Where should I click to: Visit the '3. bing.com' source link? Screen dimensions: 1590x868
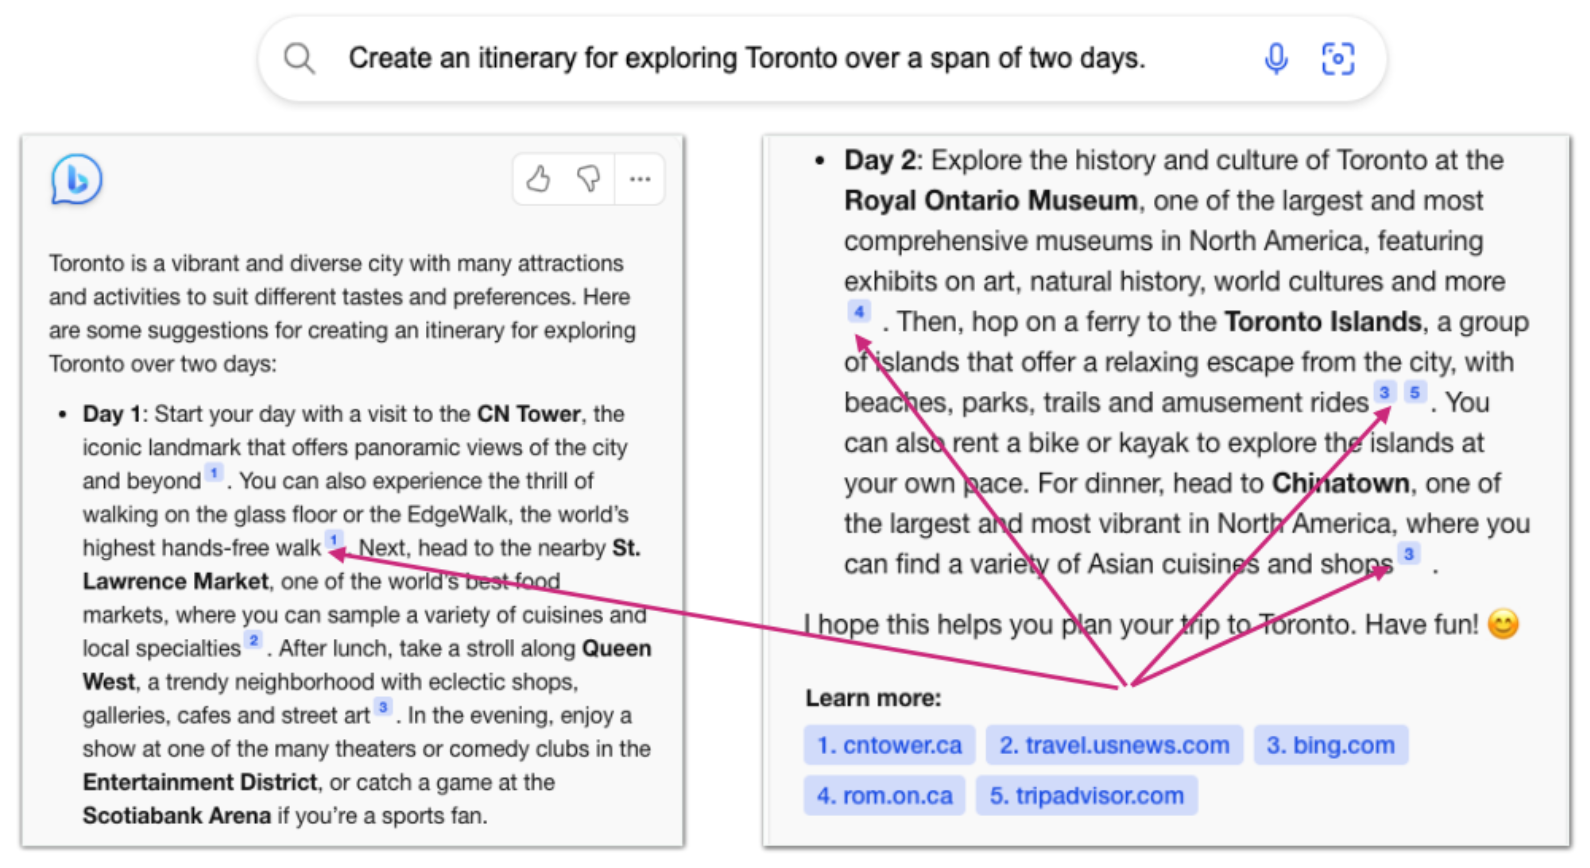[x=1330, y=745]
